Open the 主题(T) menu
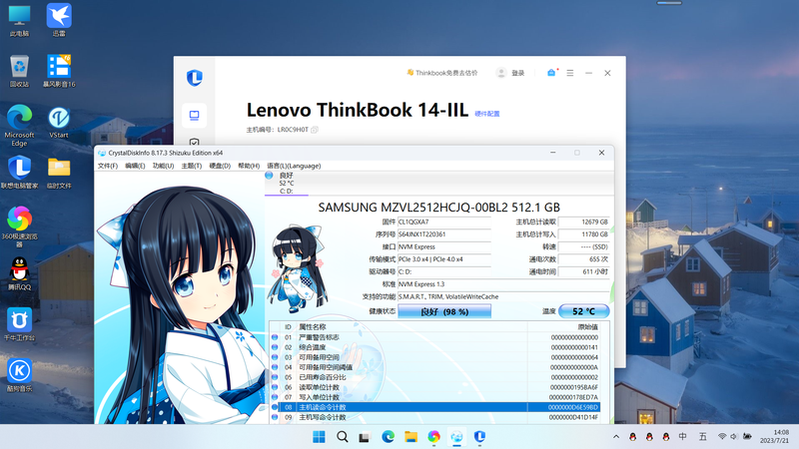This screenshot has width=799, height=449. (192, 166)
